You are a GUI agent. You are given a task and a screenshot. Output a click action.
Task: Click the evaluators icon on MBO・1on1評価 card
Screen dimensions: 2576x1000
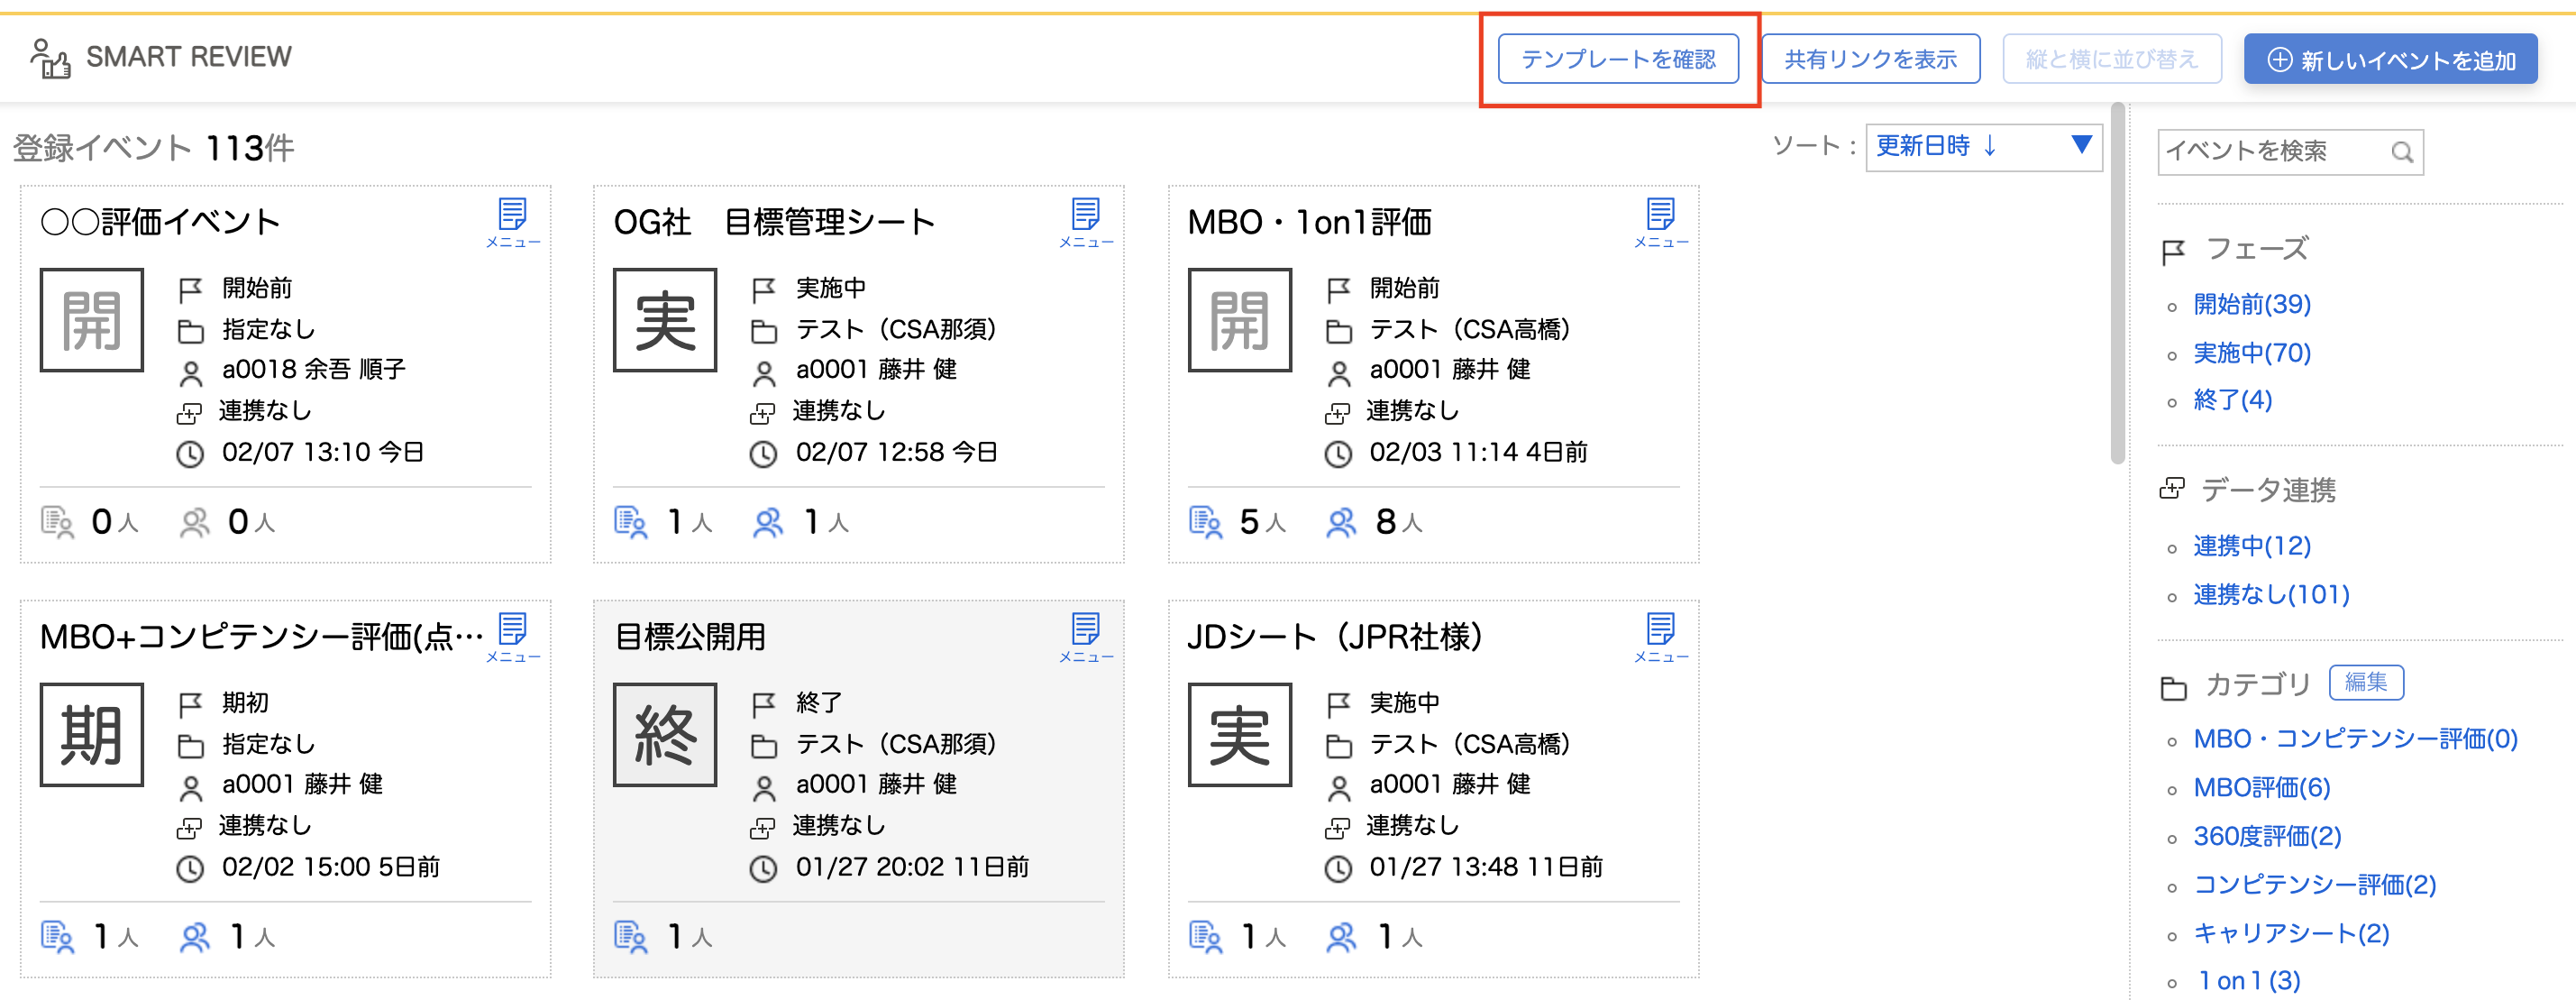(x=1340, y=522)
